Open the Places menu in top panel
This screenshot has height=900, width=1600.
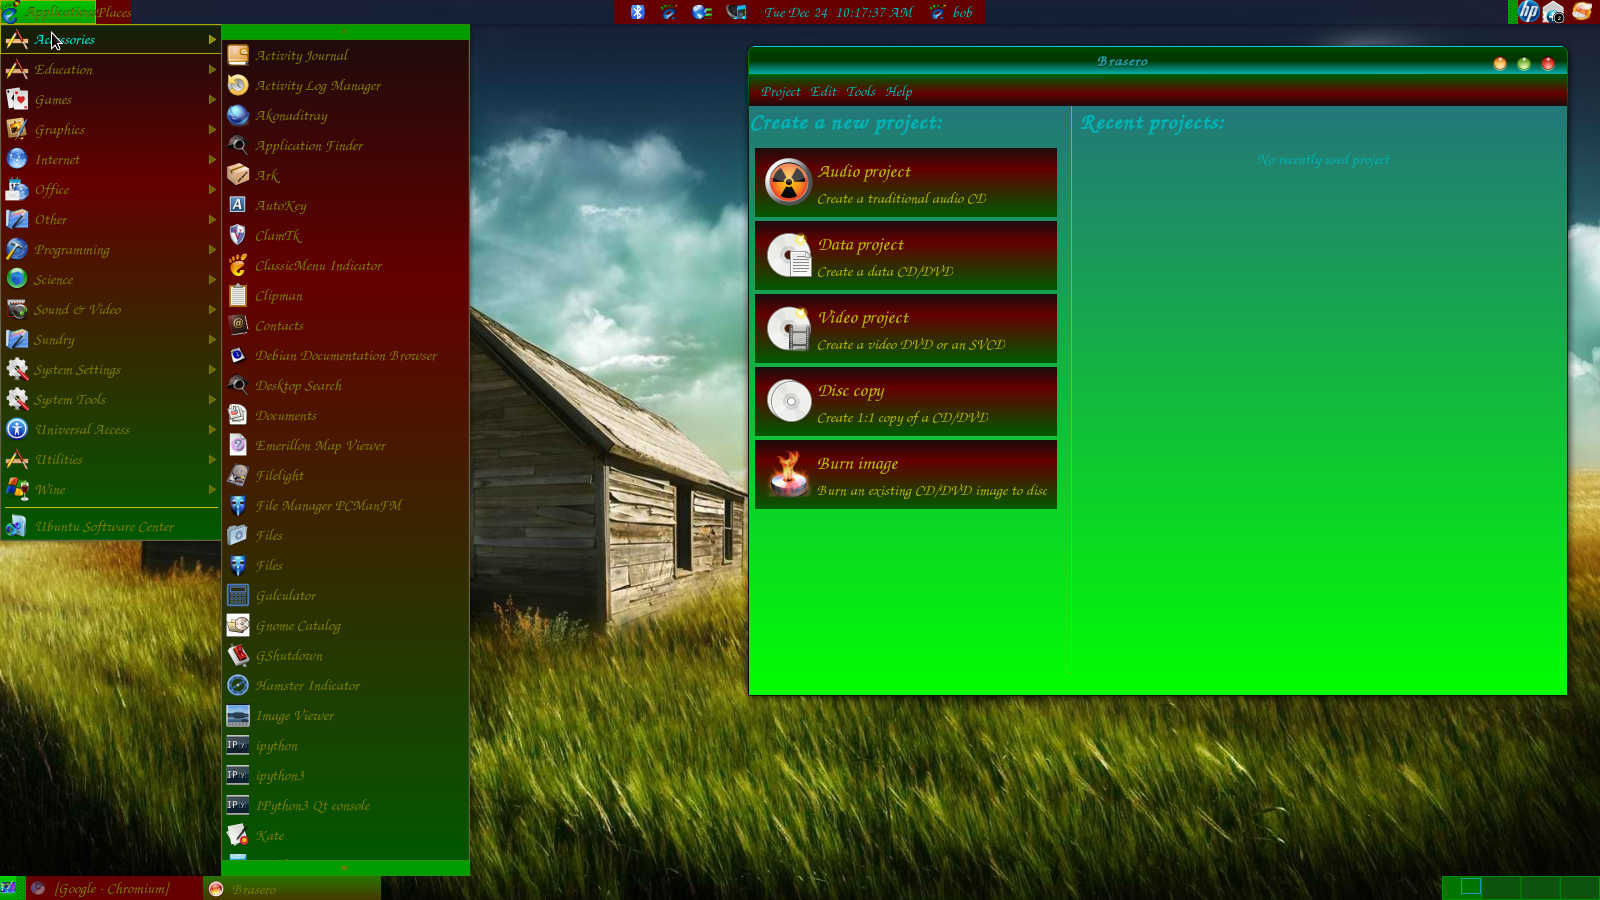click(114, 12)
